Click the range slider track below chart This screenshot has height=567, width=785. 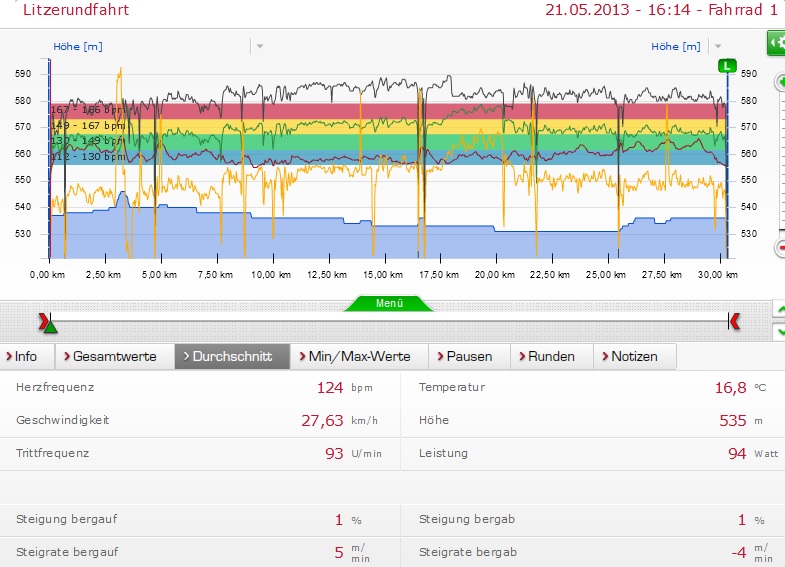[390, 320]
